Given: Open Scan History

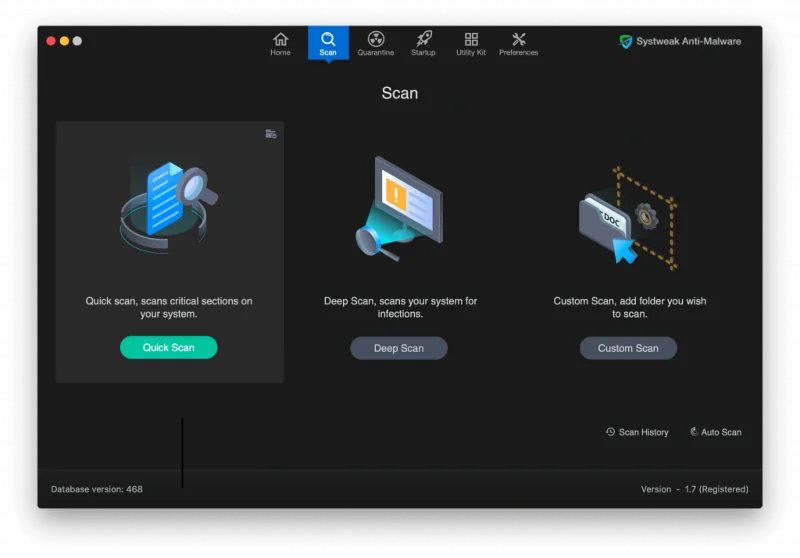Looking at the screenshot, I should 637,432.
